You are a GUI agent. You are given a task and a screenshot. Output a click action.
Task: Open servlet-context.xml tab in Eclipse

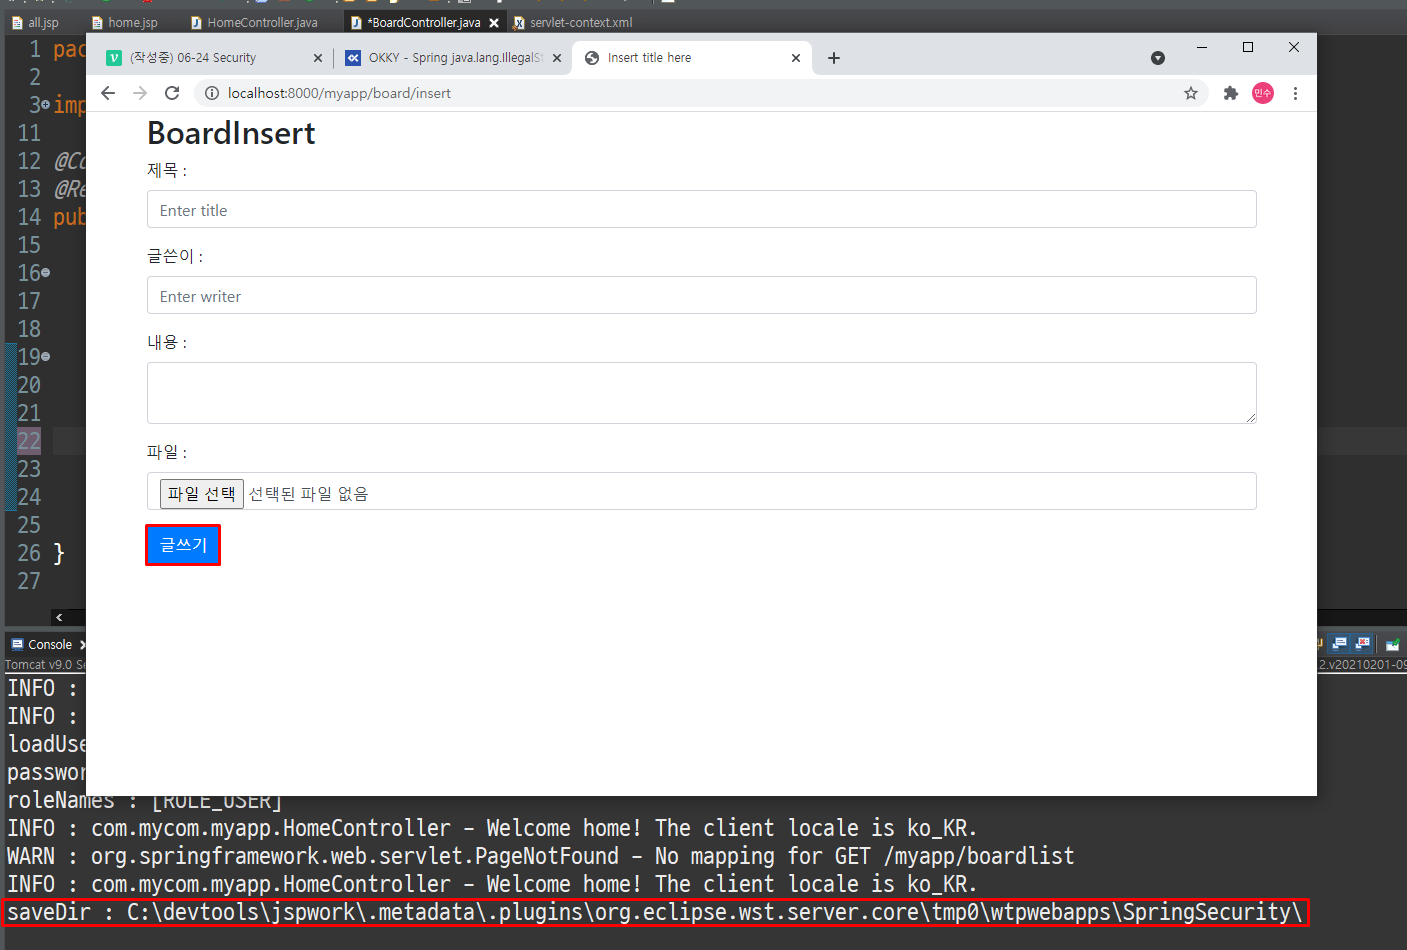573,22
